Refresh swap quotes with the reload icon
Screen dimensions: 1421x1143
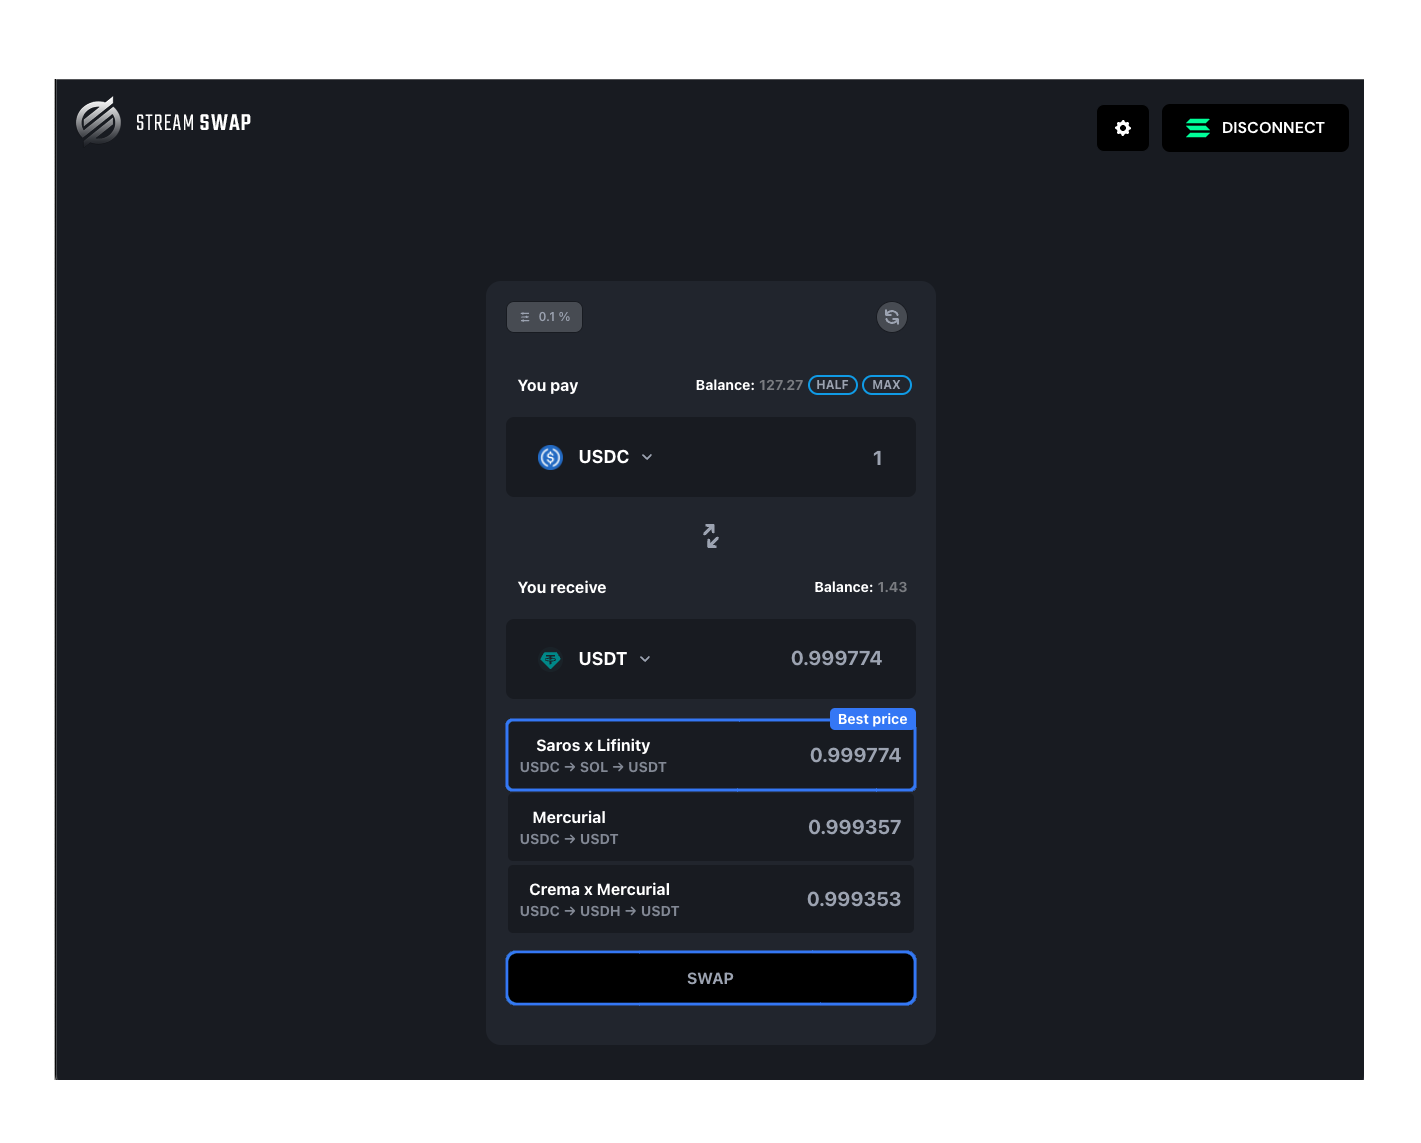pyautogui.click(x=891, y=317)
